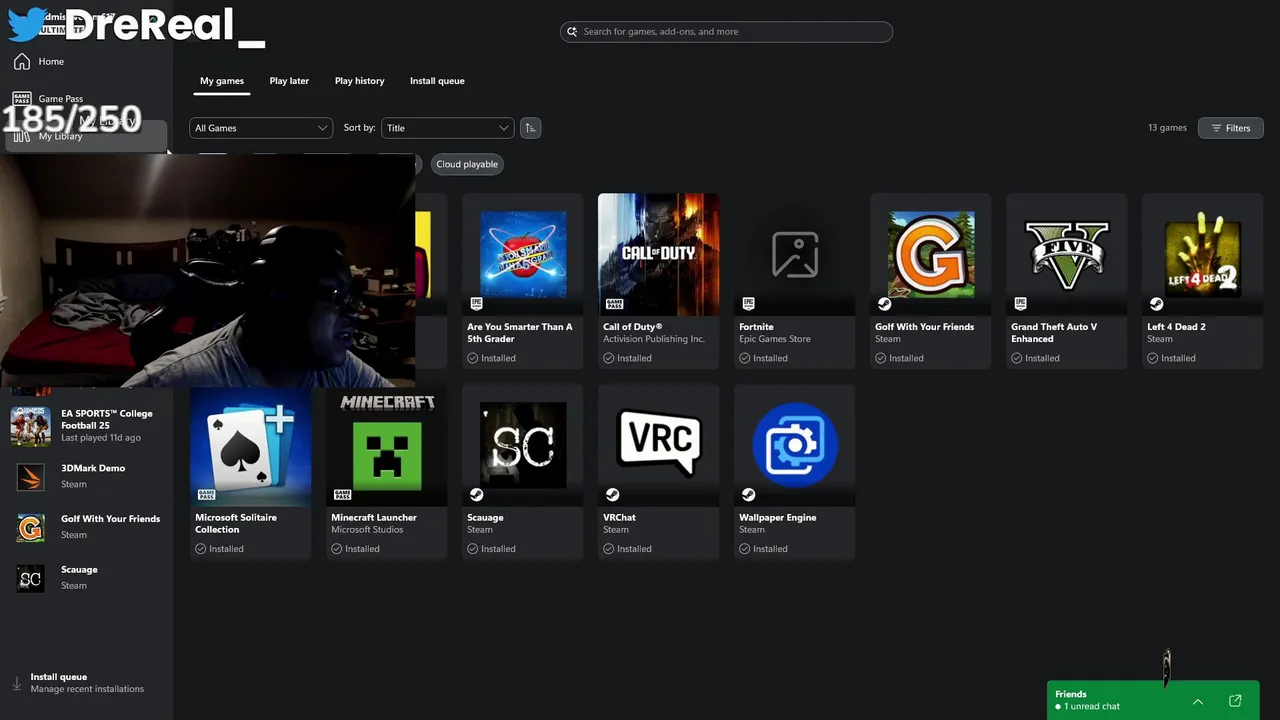Screen dimensions: 1280x720
Task: Toggle the sort order icon button
Action: (x=530, y=128)
